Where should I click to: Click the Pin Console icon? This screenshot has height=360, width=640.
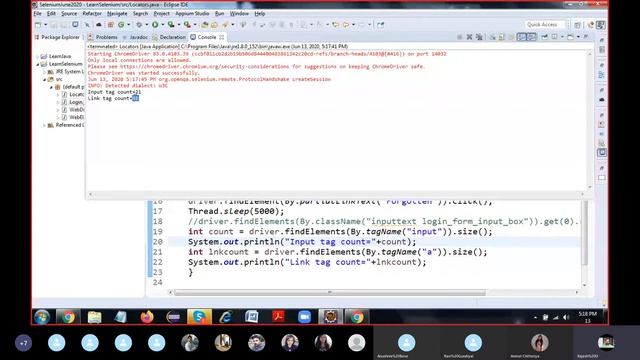tap(544, 37)
